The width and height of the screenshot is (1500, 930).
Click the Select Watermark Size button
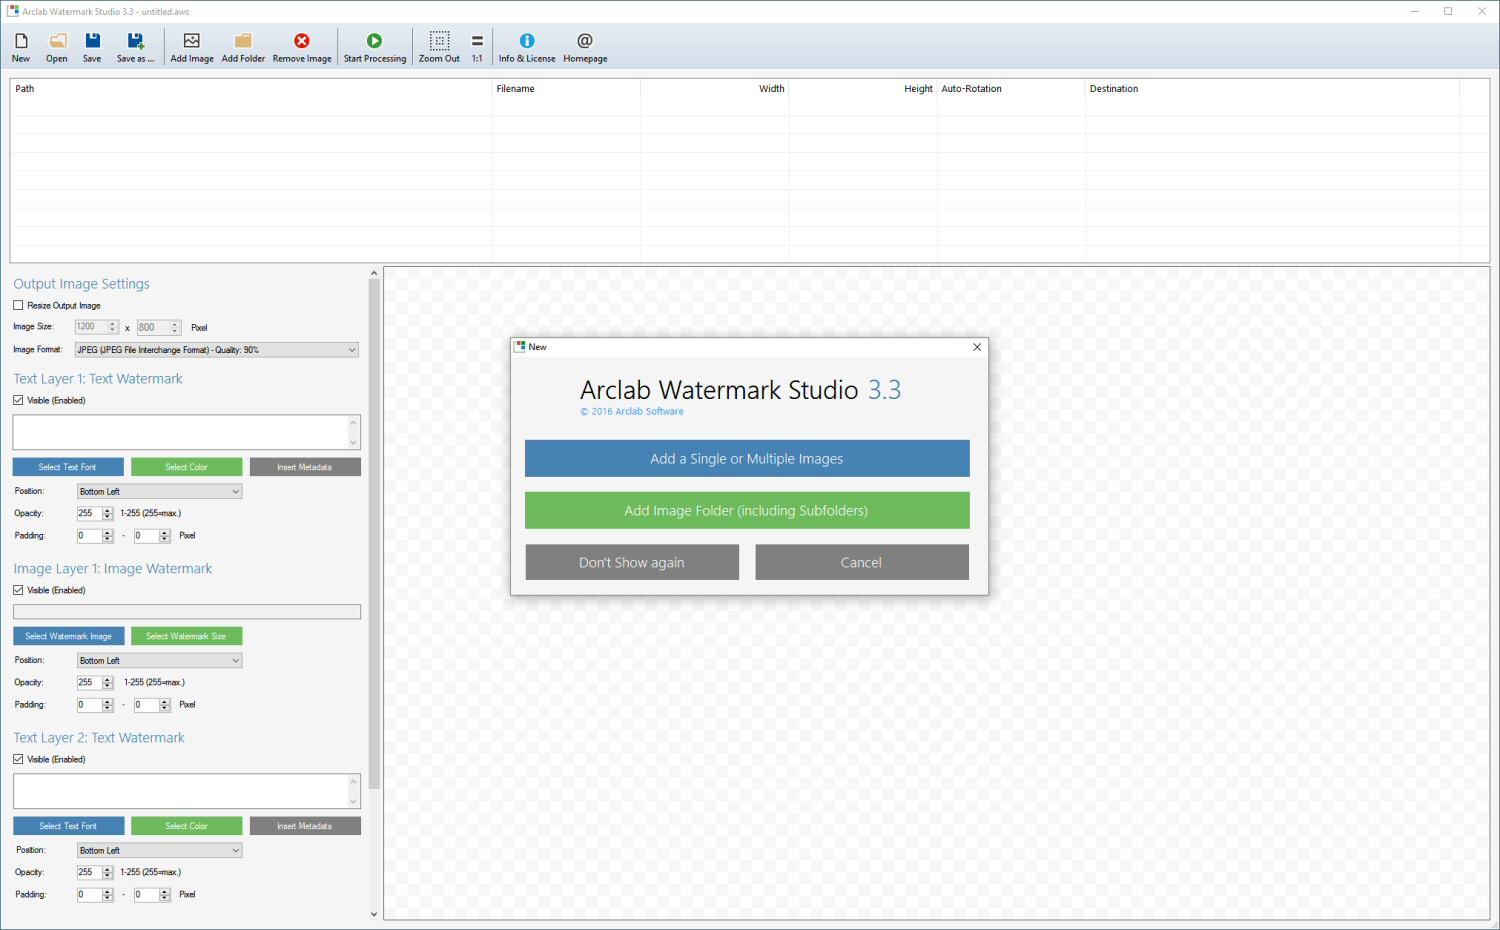click(187, 636)
